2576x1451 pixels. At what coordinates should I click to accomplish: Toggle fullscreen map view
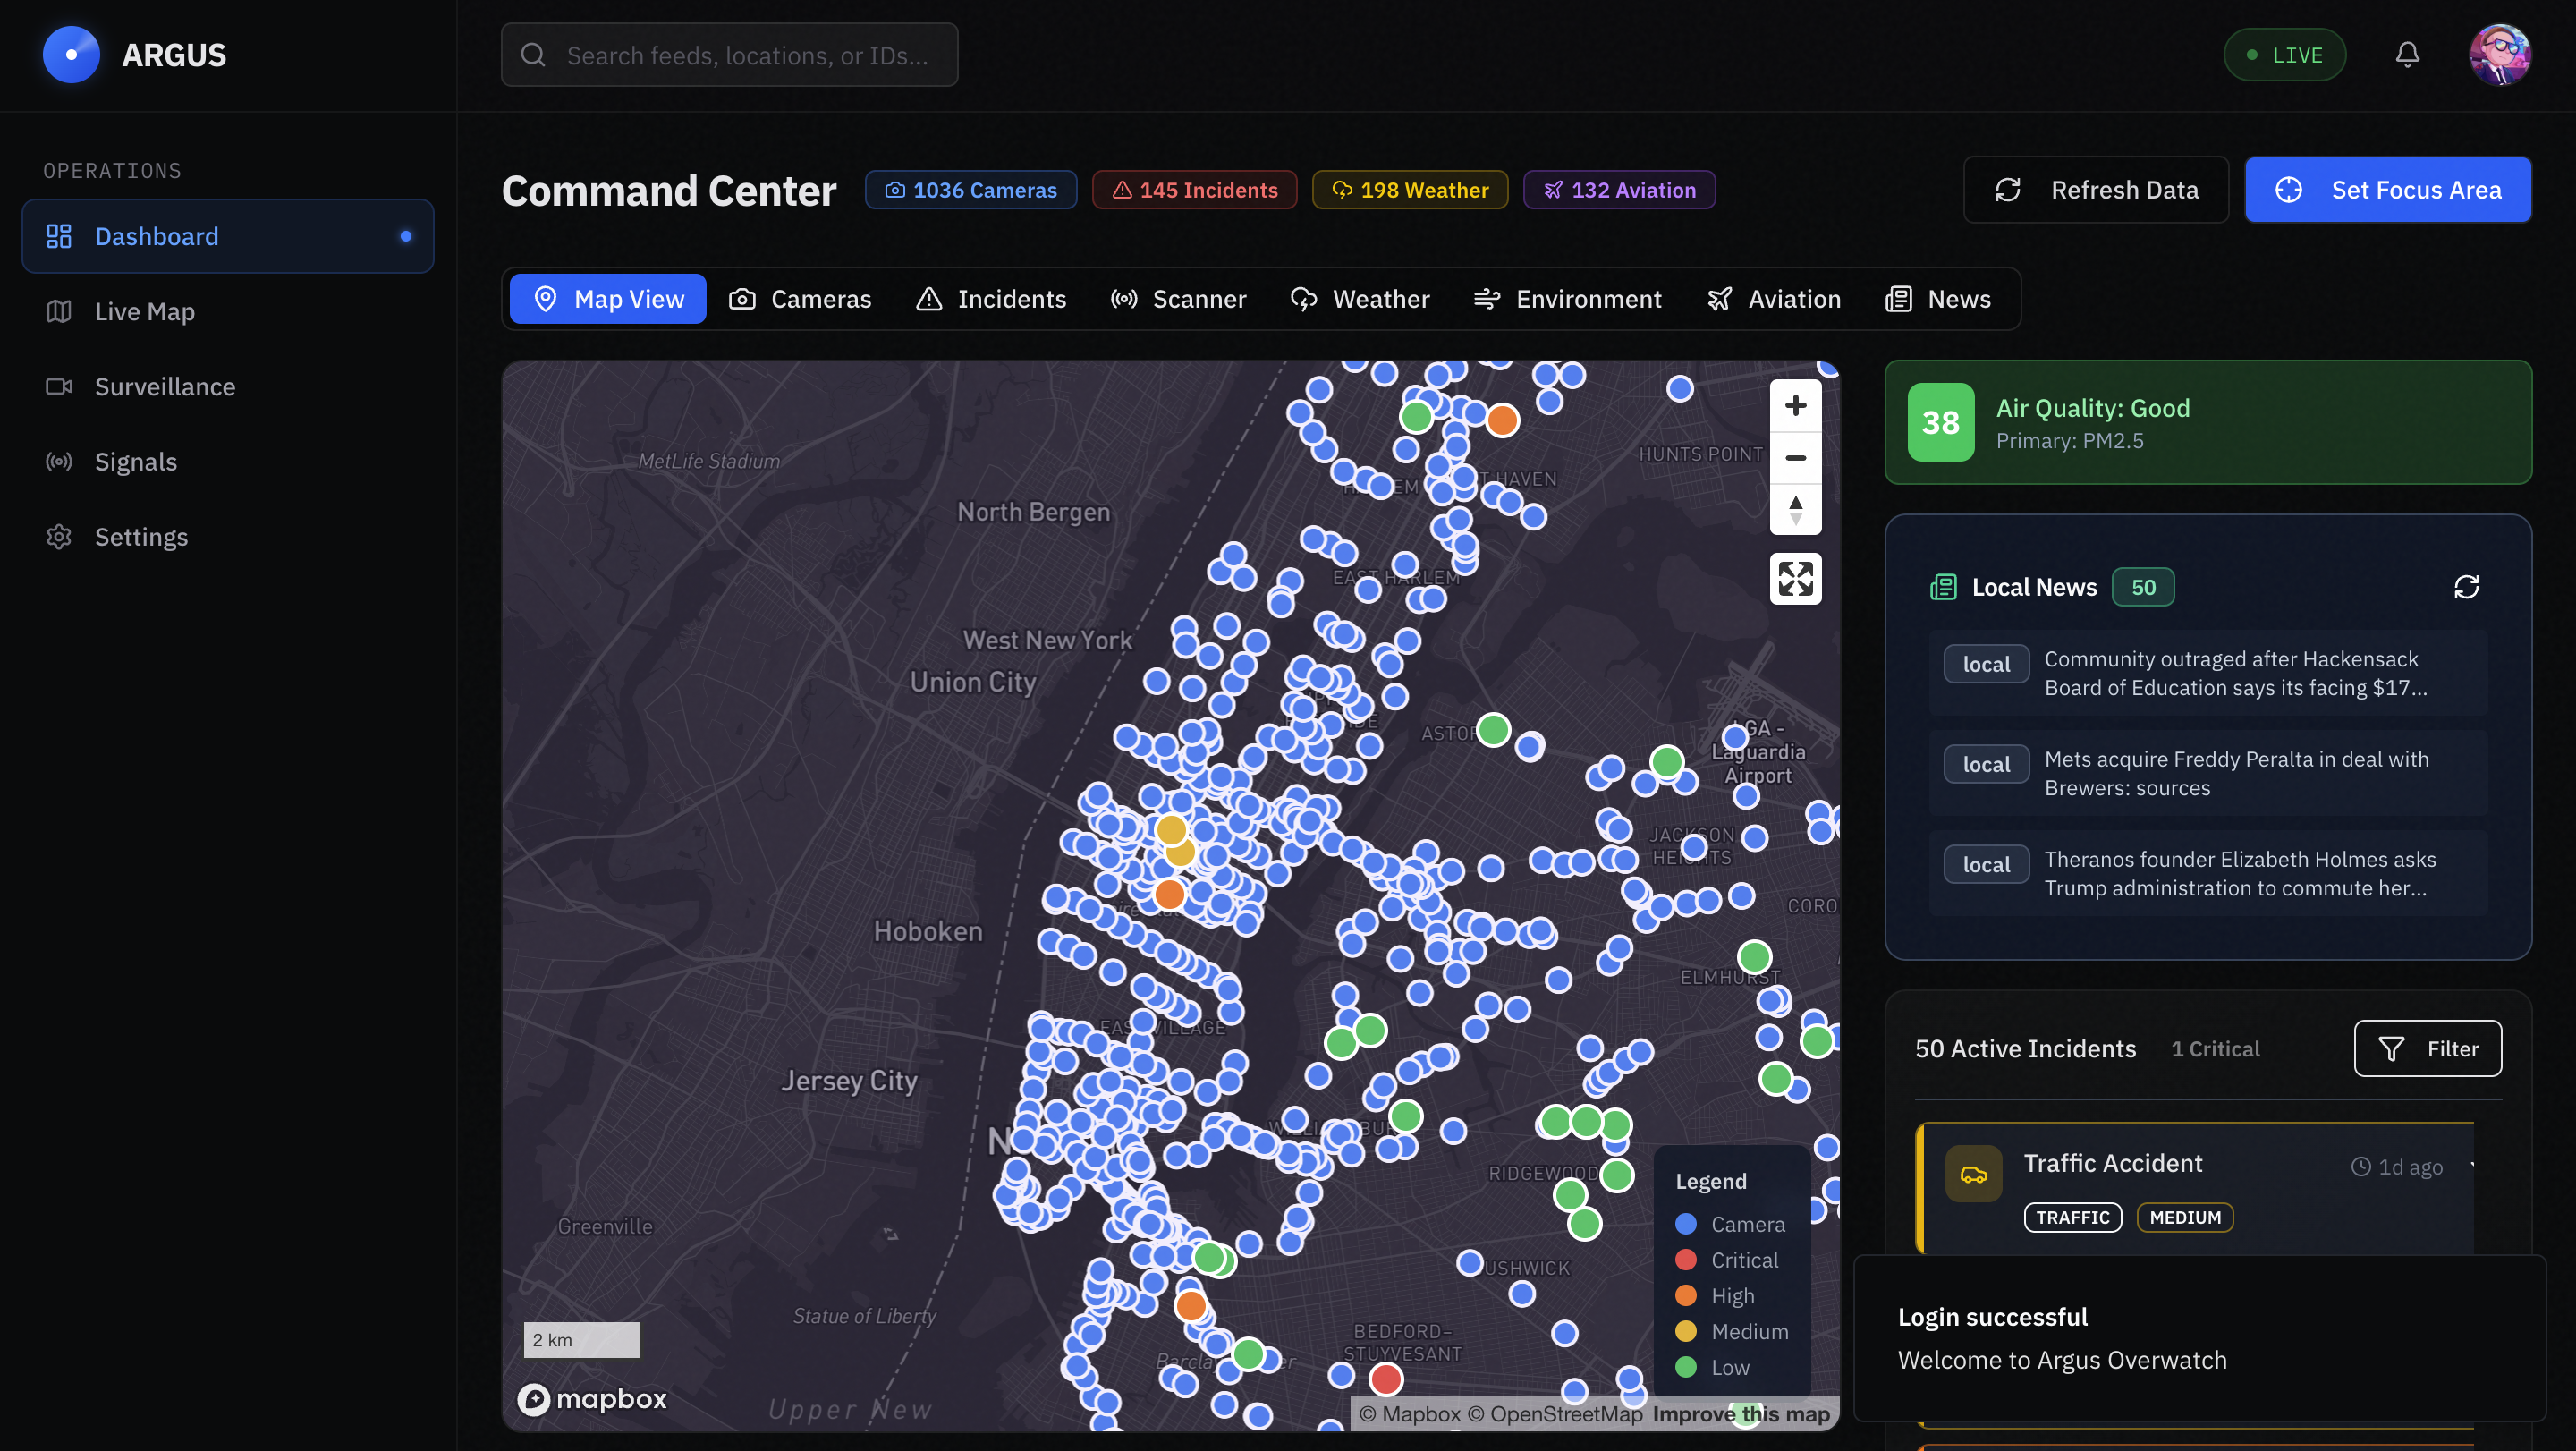[x=1795, y=579]
